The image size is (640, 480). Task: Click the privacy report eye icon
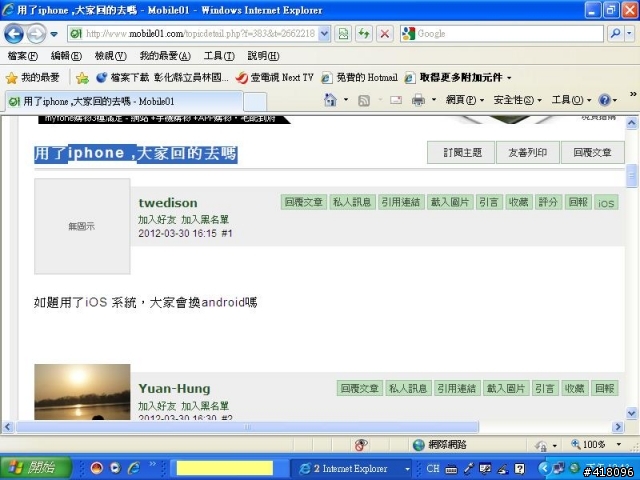click(361, 444)
